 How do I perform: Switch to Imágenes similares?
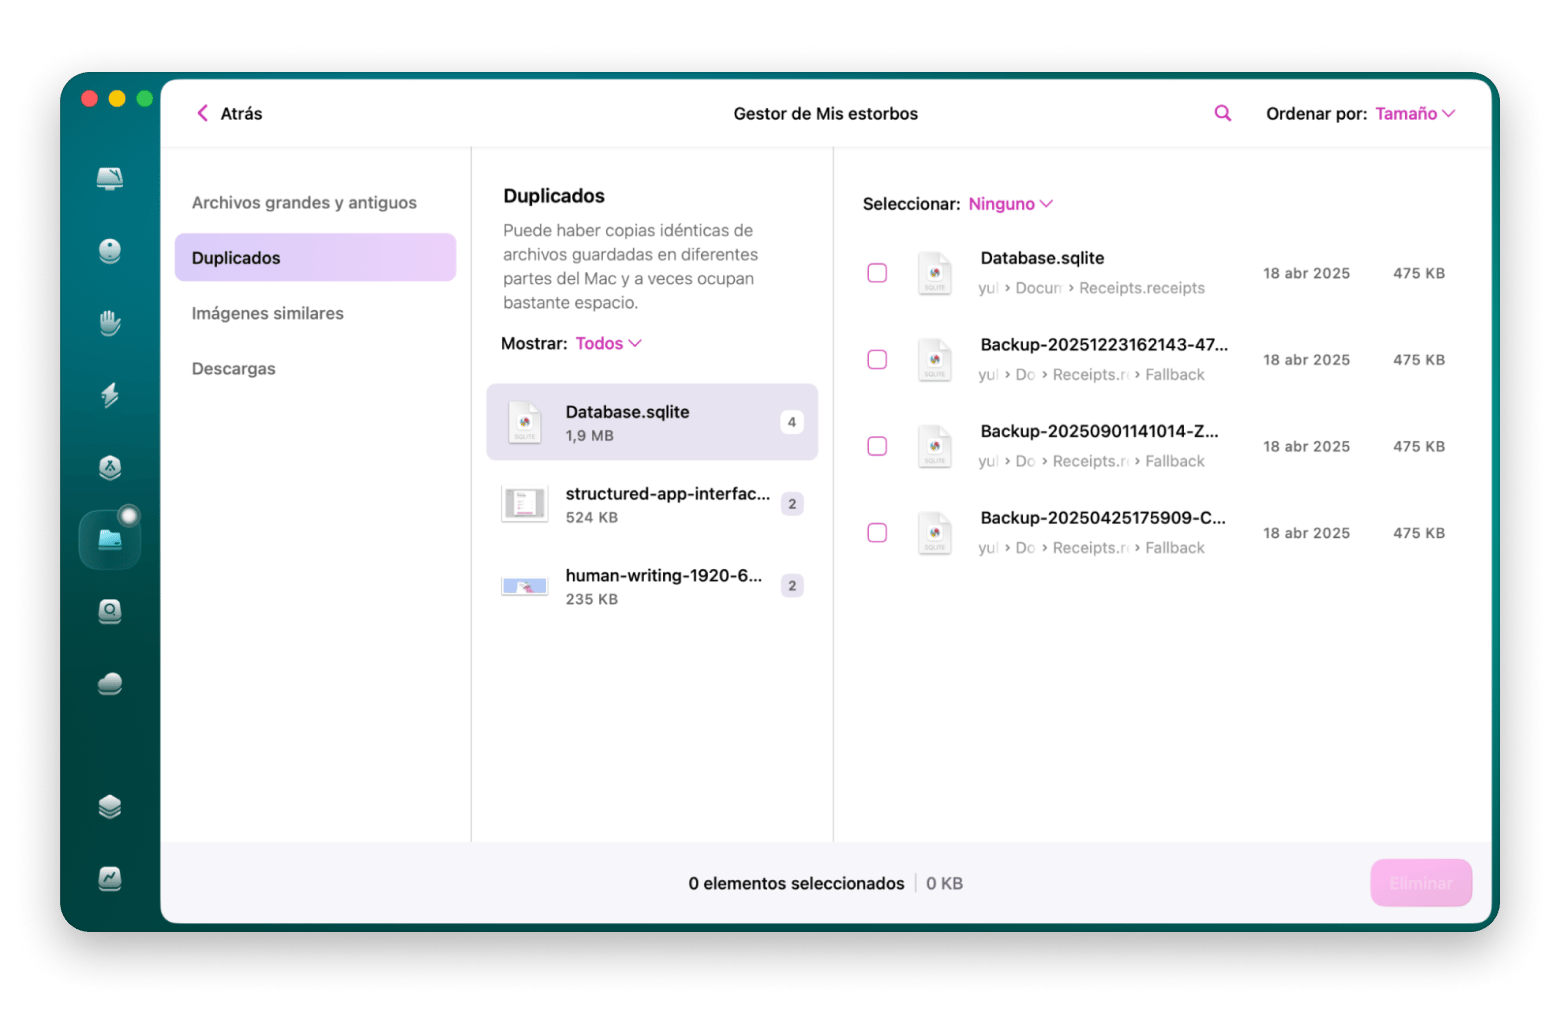coord(268,314)
